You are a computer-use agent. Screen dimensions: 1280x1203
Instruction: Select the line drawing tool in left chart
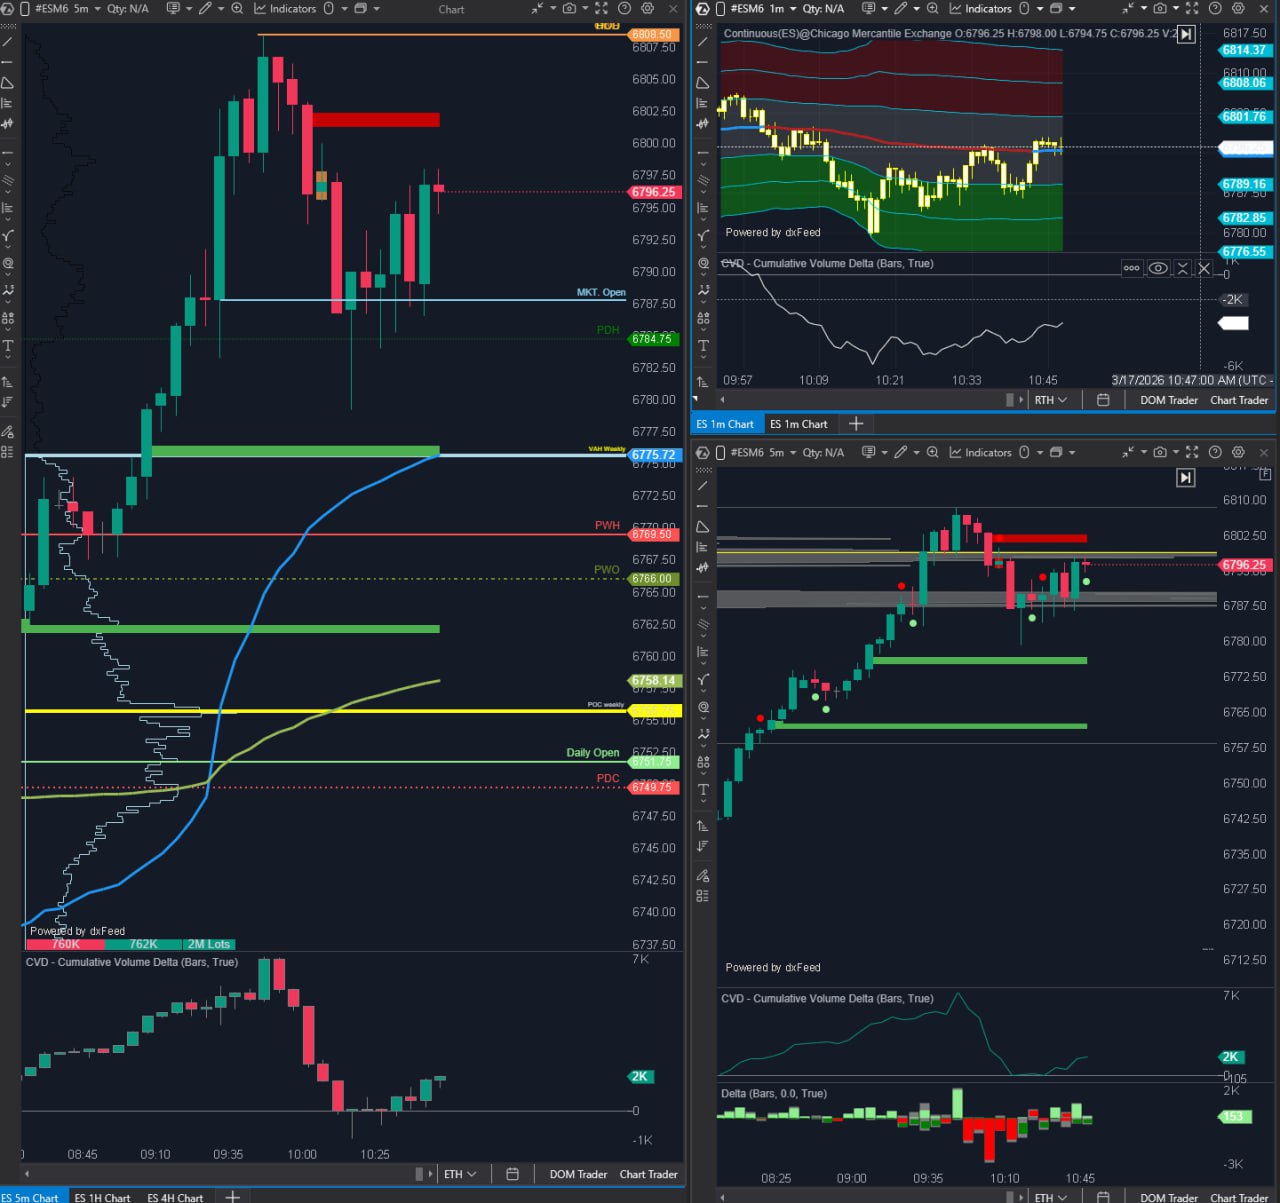(8, 42)
